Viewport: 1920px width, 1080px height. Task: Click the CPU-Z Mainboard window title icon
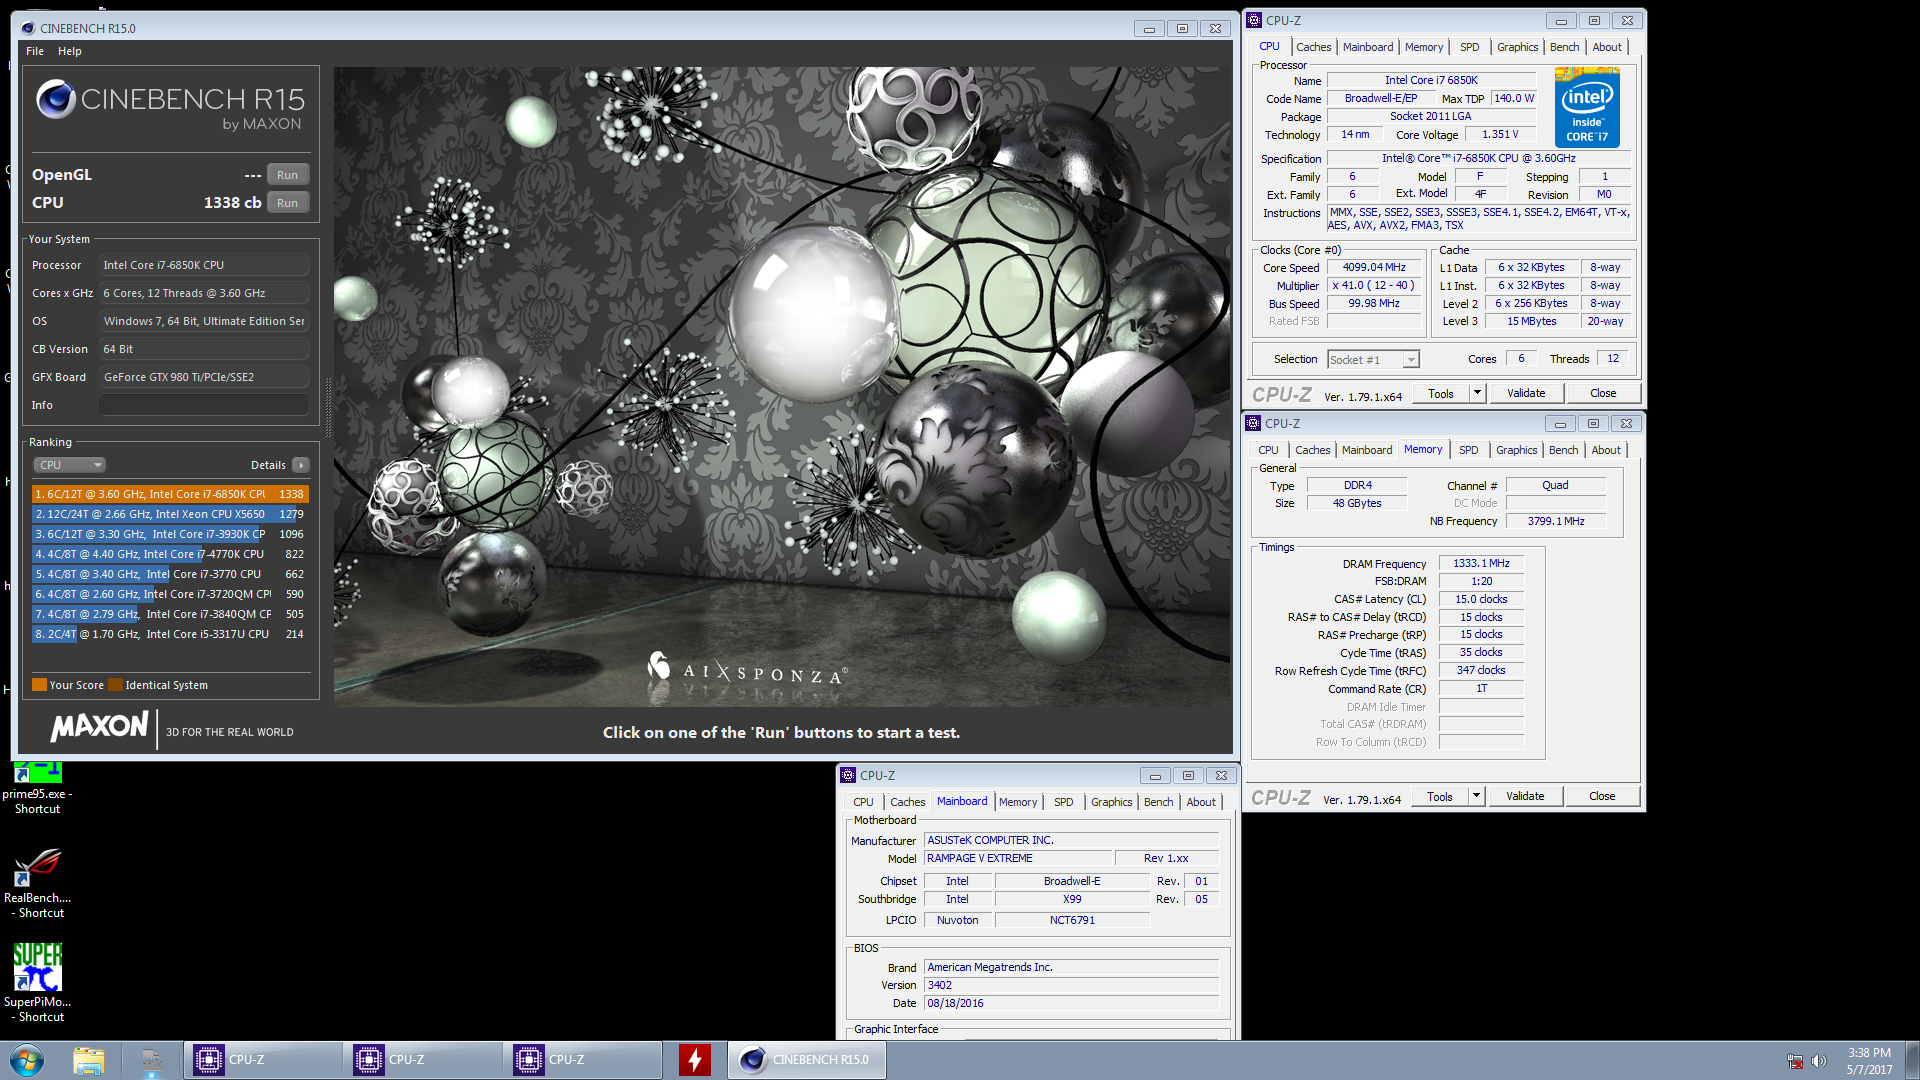coord(848,775)
